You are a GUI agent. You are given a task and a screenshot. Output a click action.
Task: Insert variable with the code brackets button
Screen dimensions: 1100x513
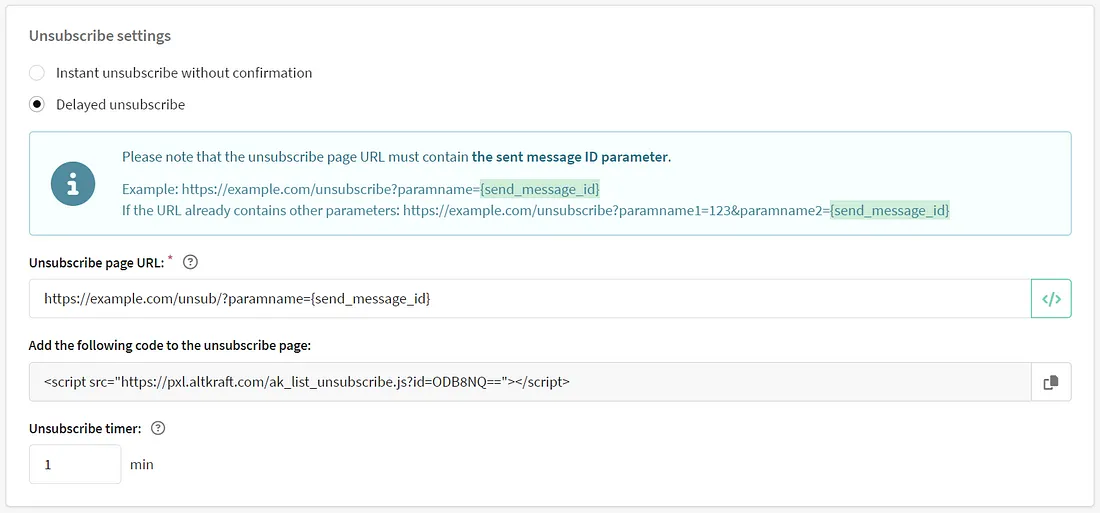click(x=1051, y=299)
